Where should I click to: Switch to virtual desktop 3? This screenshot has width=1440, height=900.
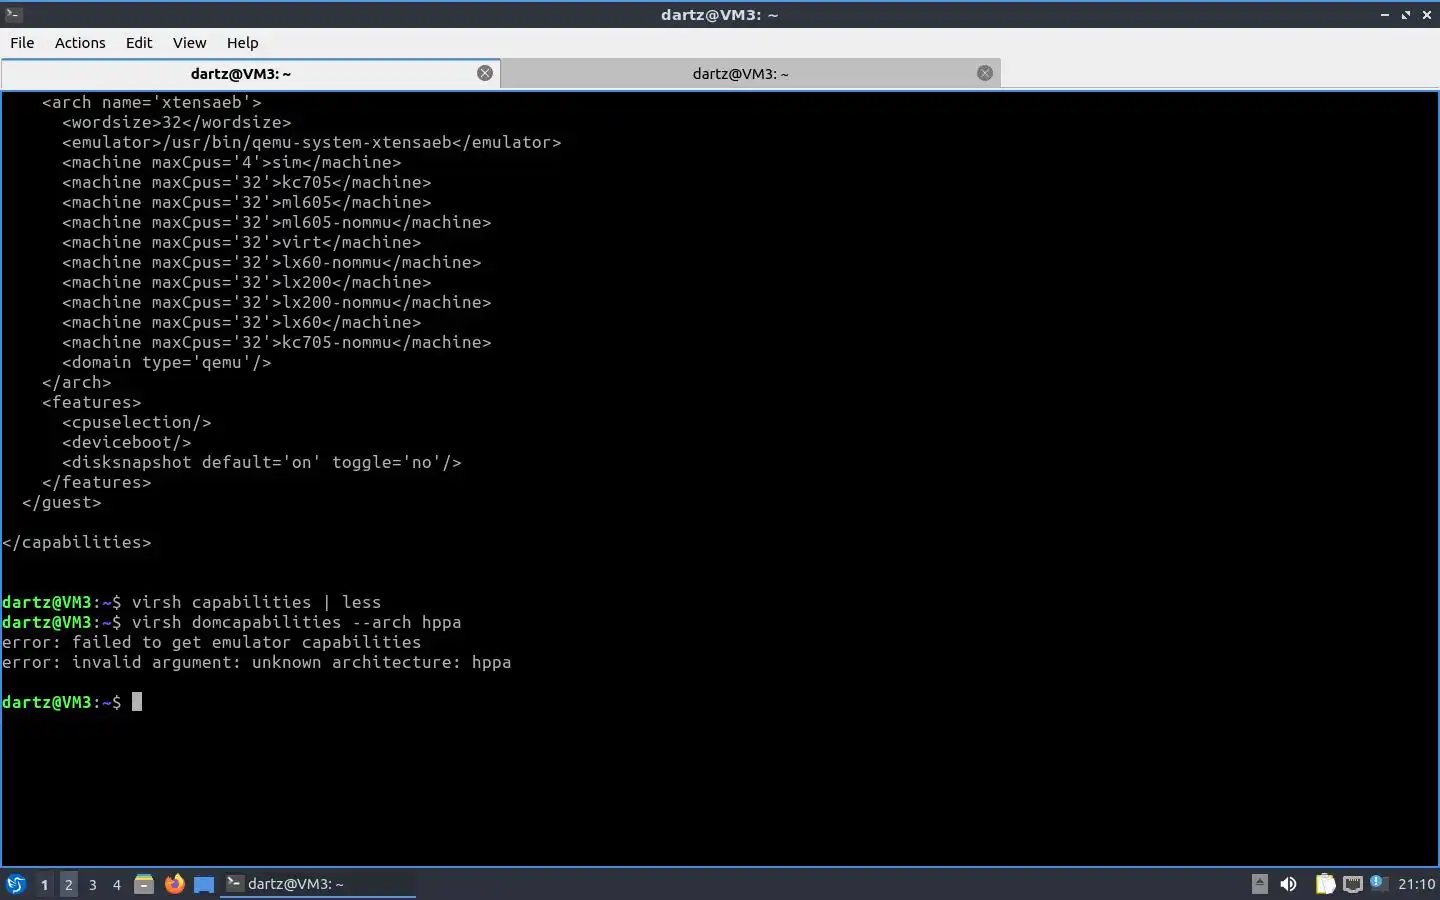93,884
